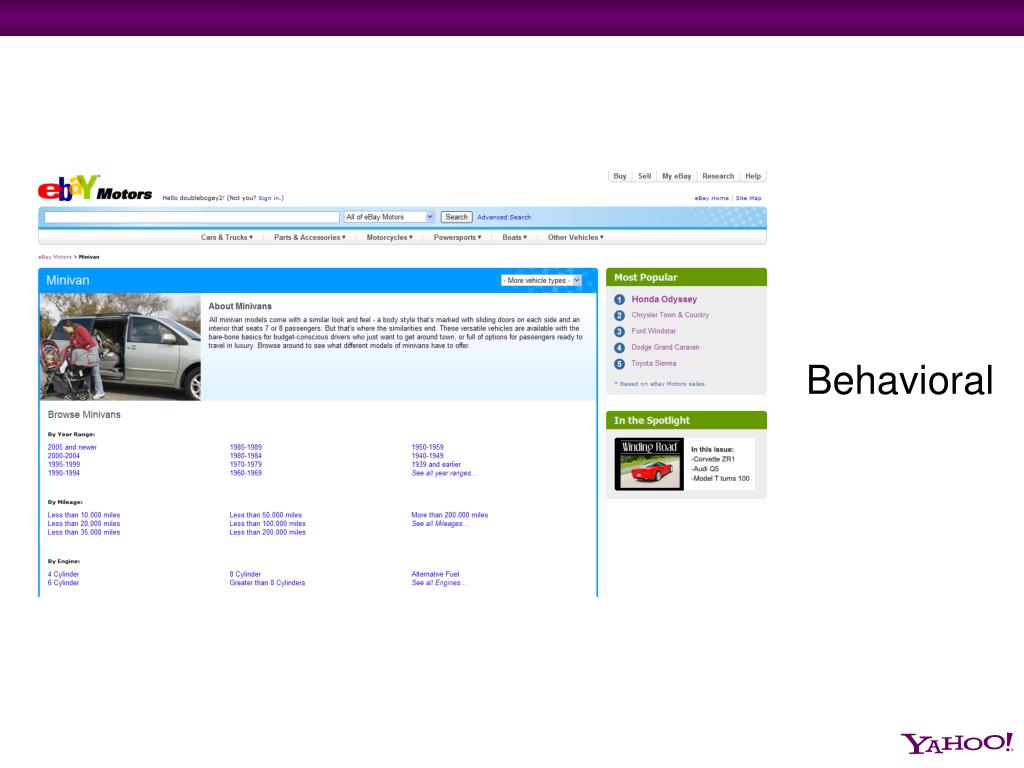This screenshot has height=768, width=1024.
Task: Browse minivans 2005 and newer
Action: coord(72,448)
